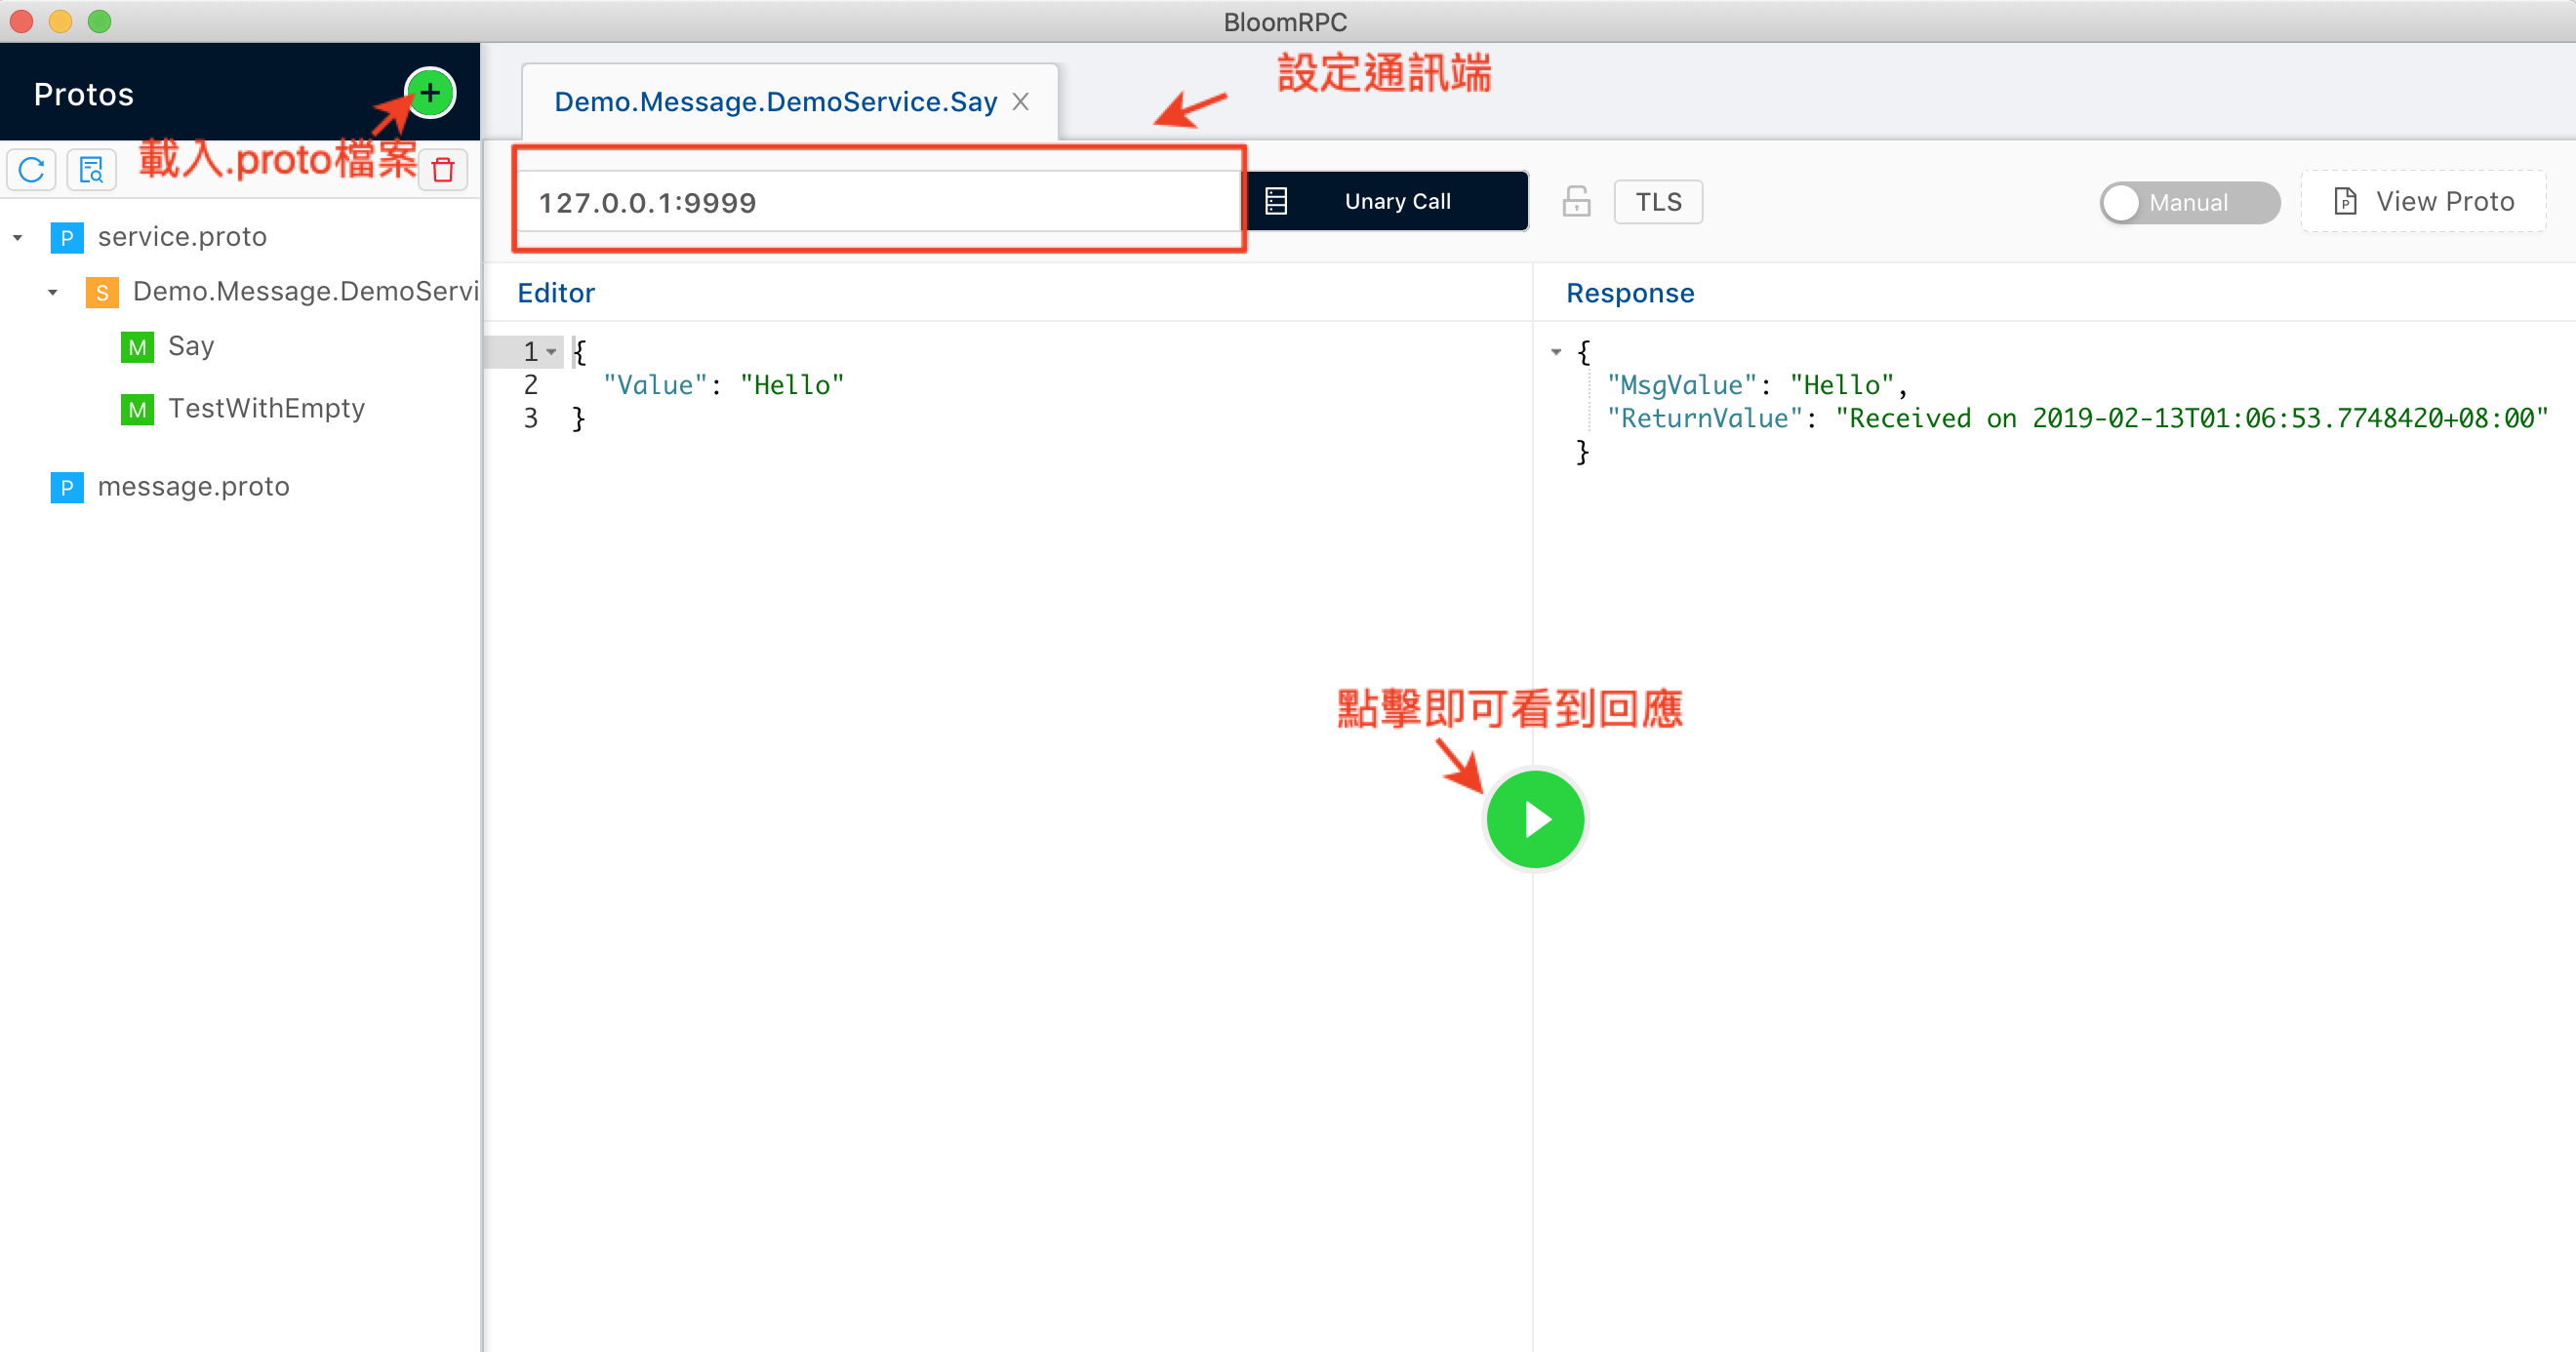Click the reload protos refresh icon
The height and width of the screenshot is (1352, 2576).
(32, 170)
